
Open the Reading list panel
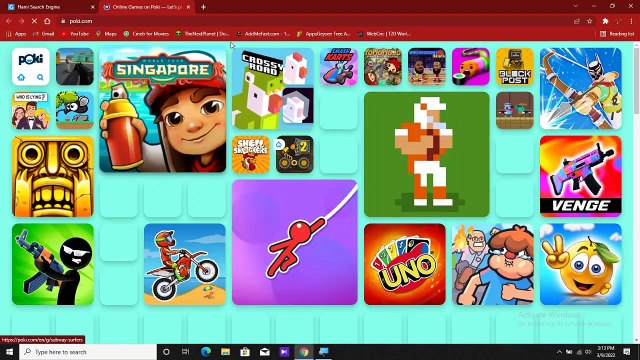pos(617,34)
